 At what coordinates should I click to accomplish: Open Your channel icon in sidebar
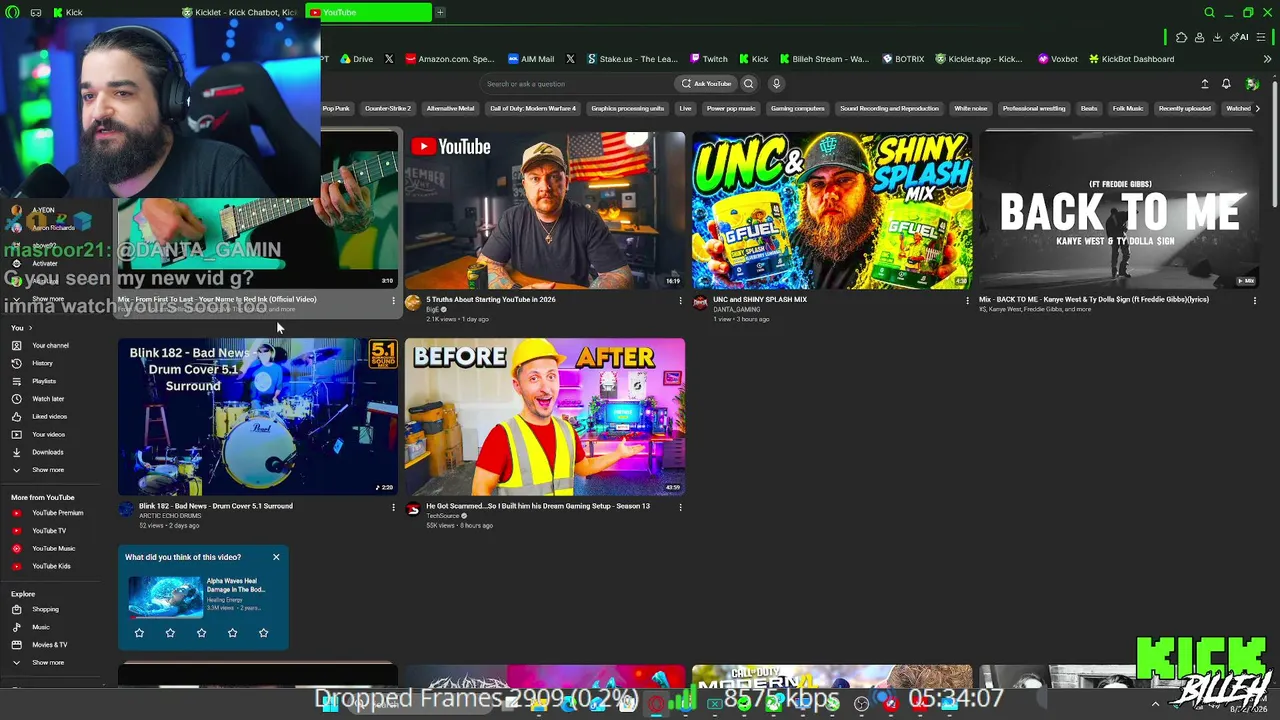click(16, 346)
